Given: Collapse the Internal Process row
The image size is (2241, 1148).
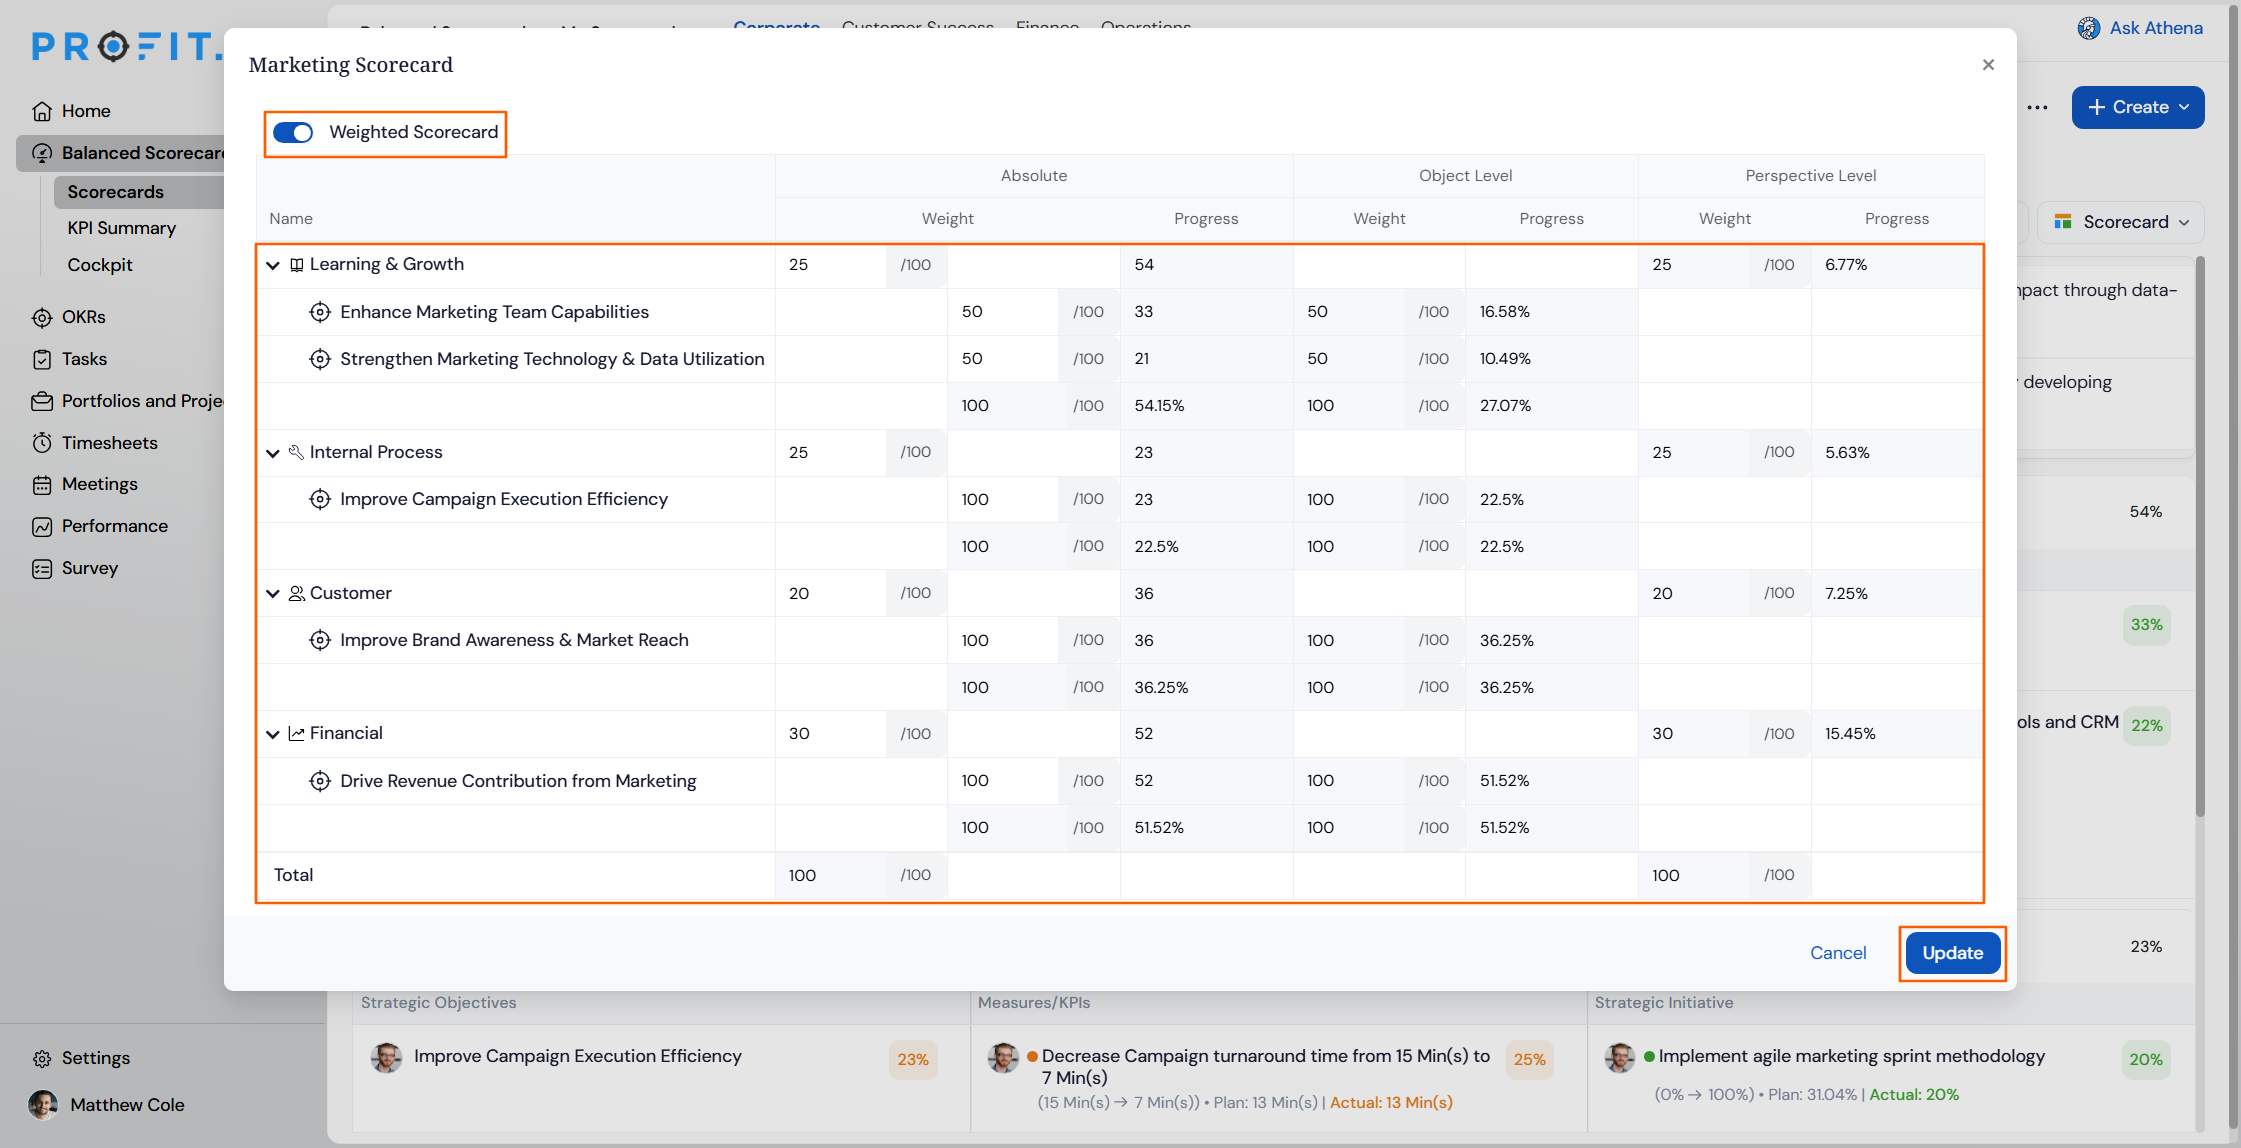Looking at the screenshot, I should click(272, 454).
